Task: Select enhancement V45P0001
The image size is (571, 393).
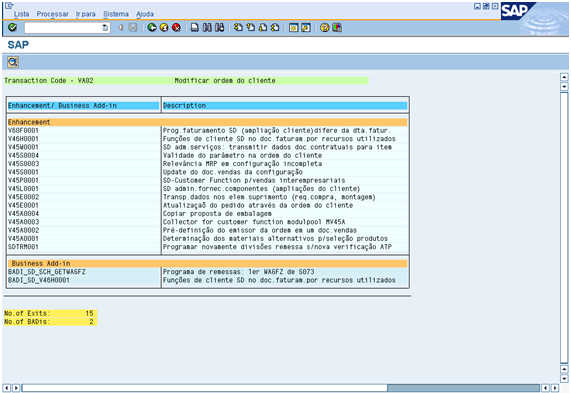Action: (x=23, y=180)
